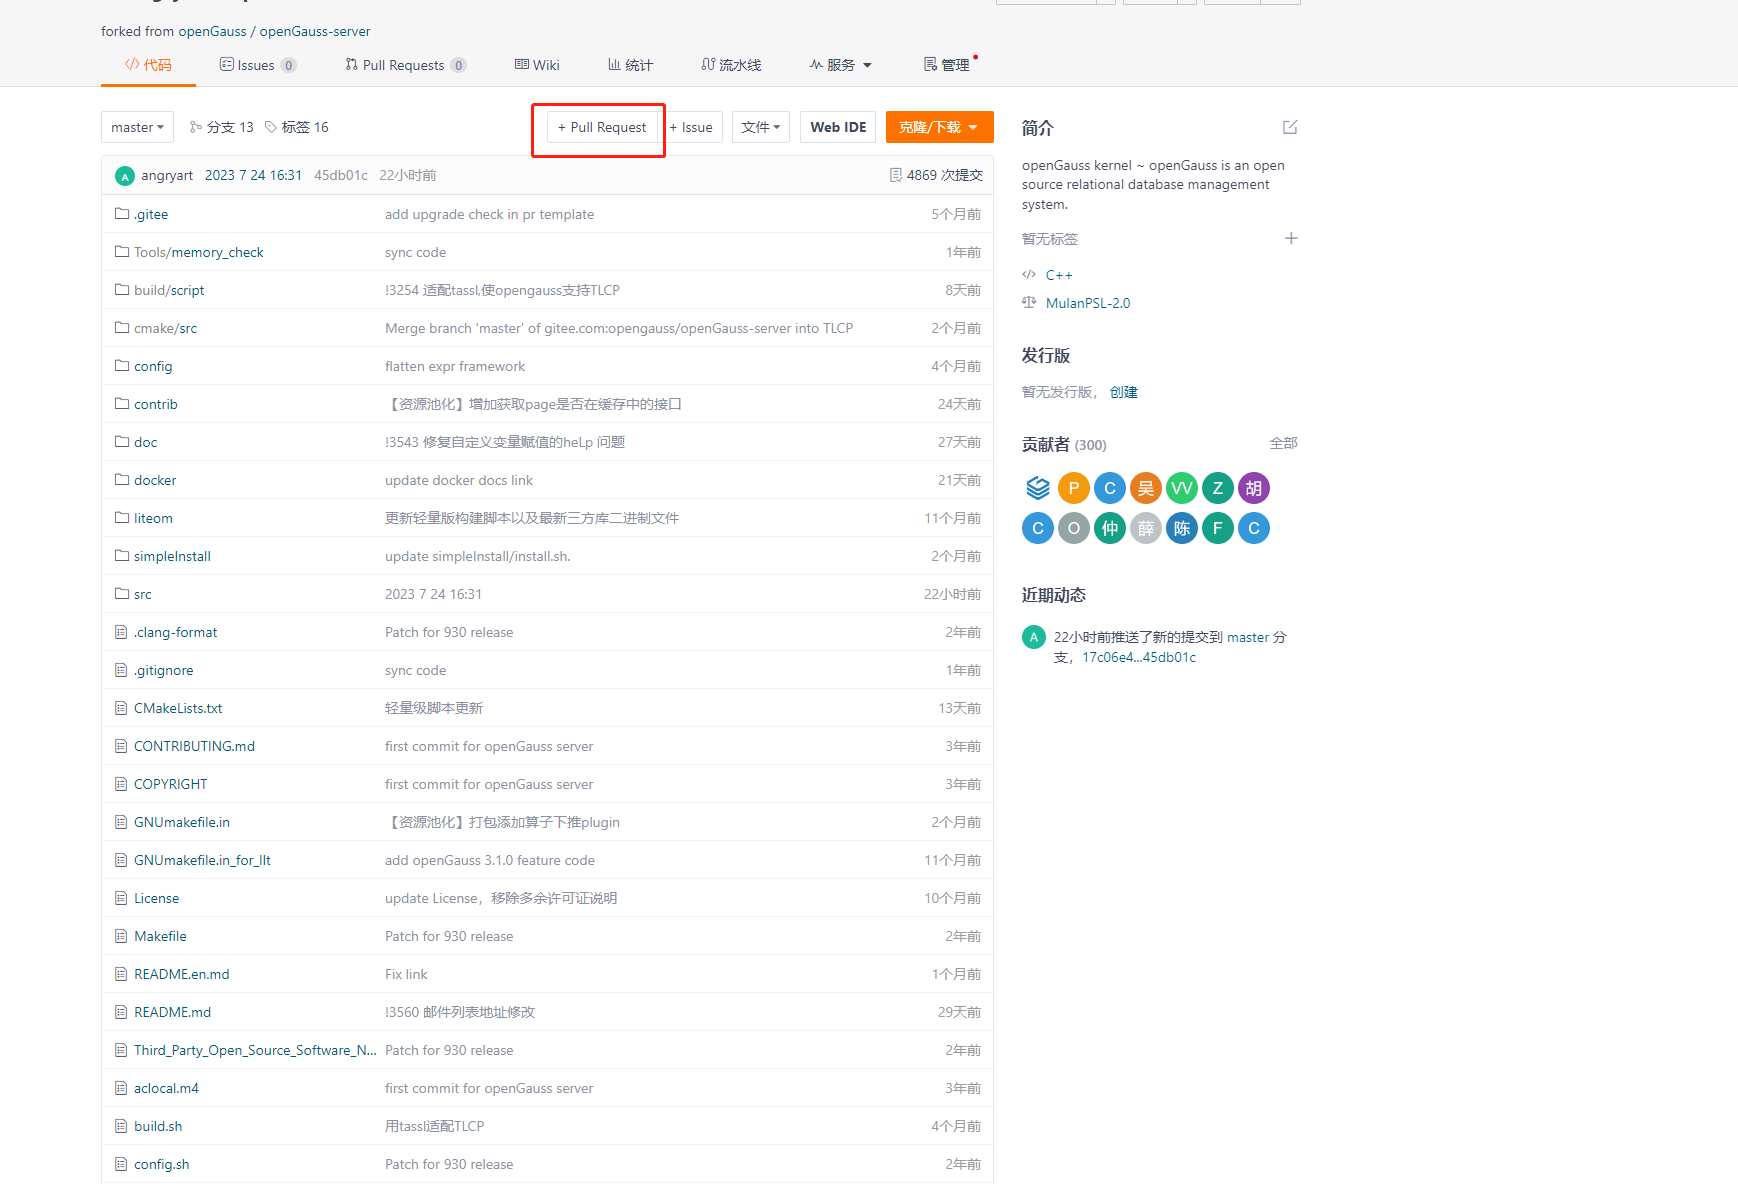This screenshot has height=1184, width=1738.
Task: Click the plus icon to add tags
Action: click(x=1291, y=238)
